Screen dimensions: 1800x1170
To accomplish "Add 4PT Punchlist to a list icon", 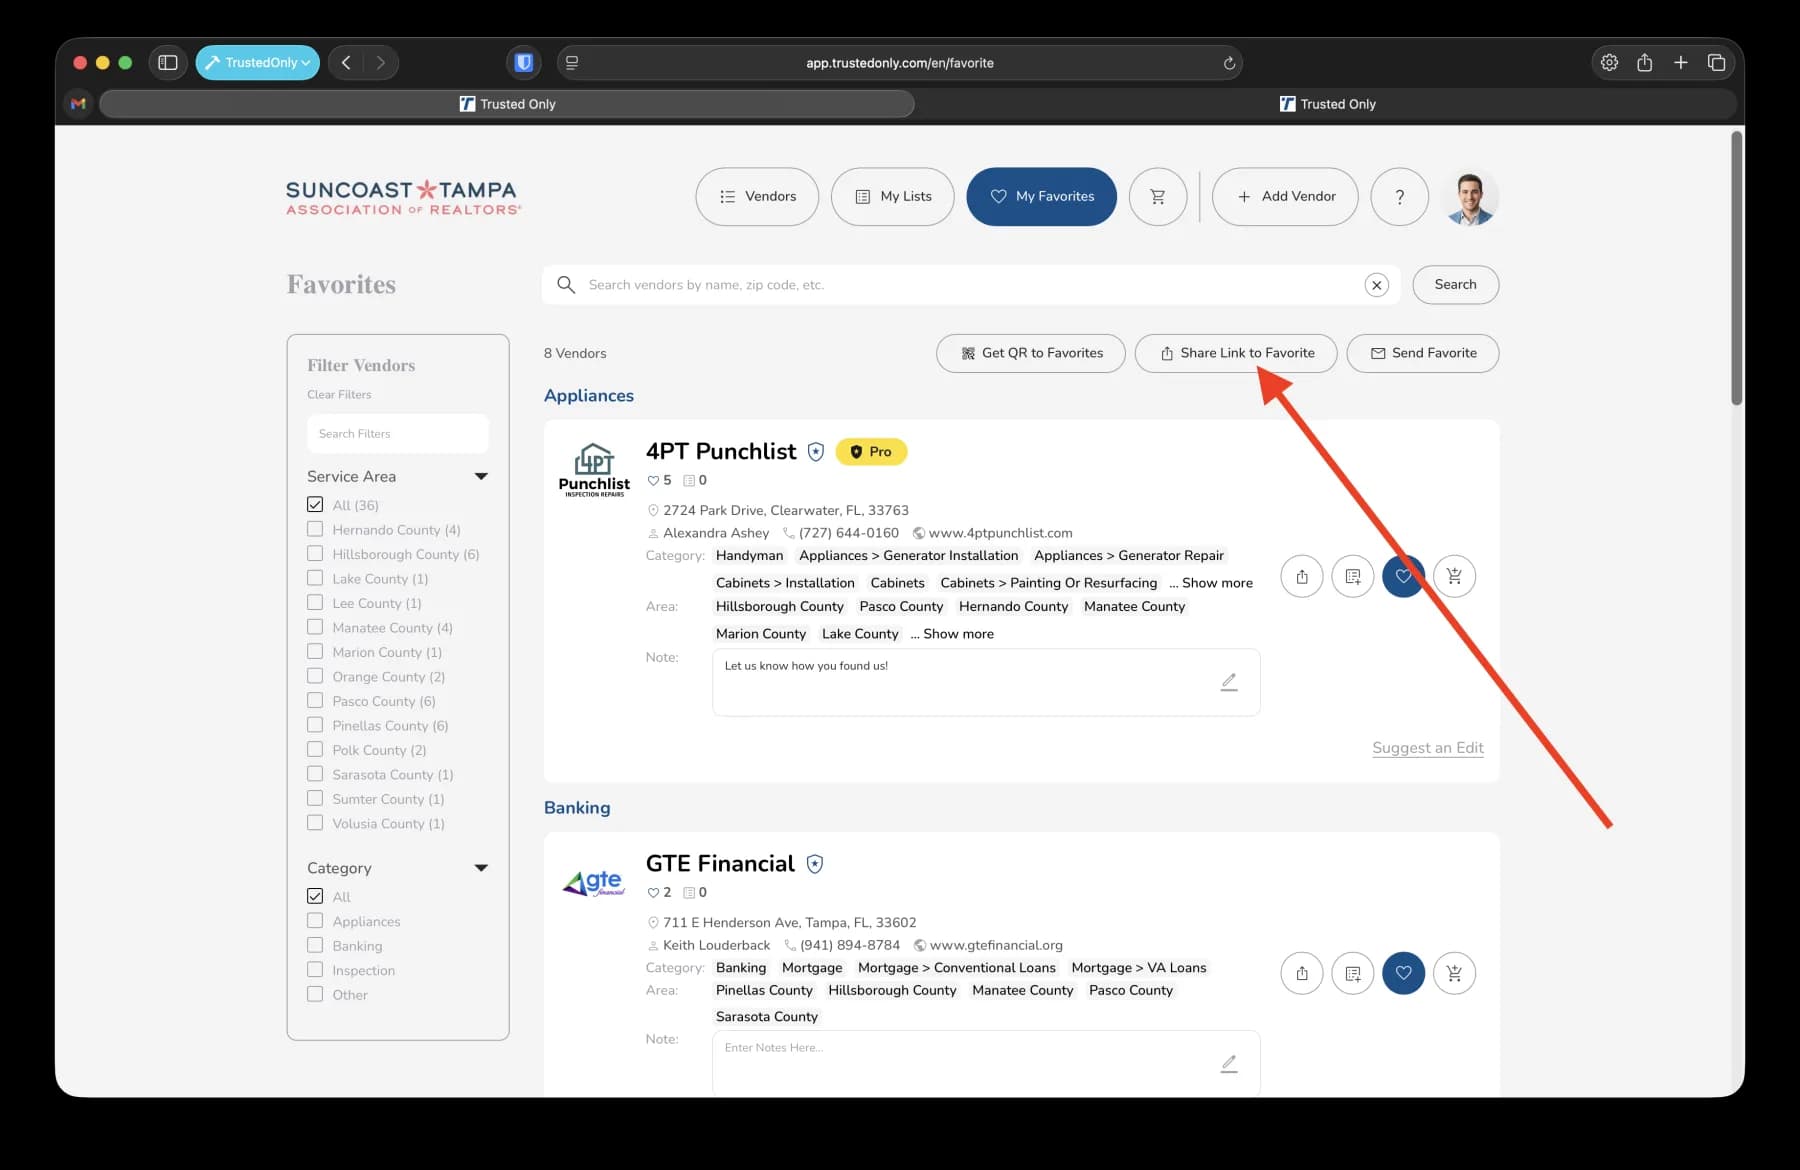I will 1353,576.
